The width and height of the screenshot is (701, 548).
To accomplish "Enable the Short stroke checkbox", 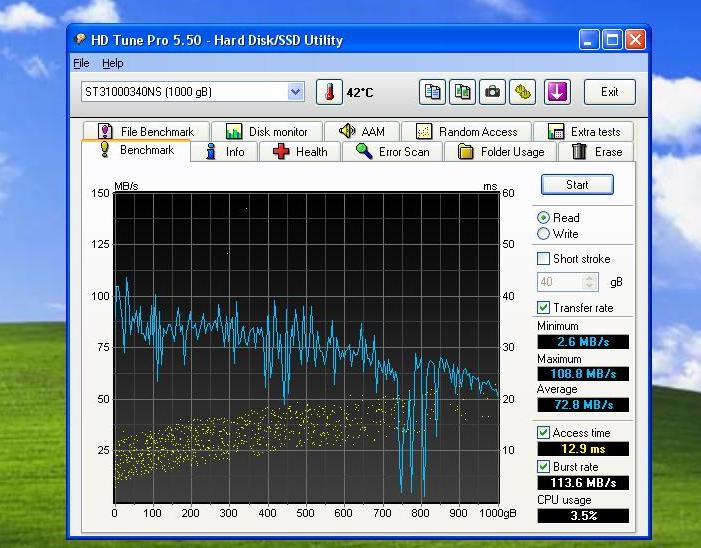I will click(543, 259).
